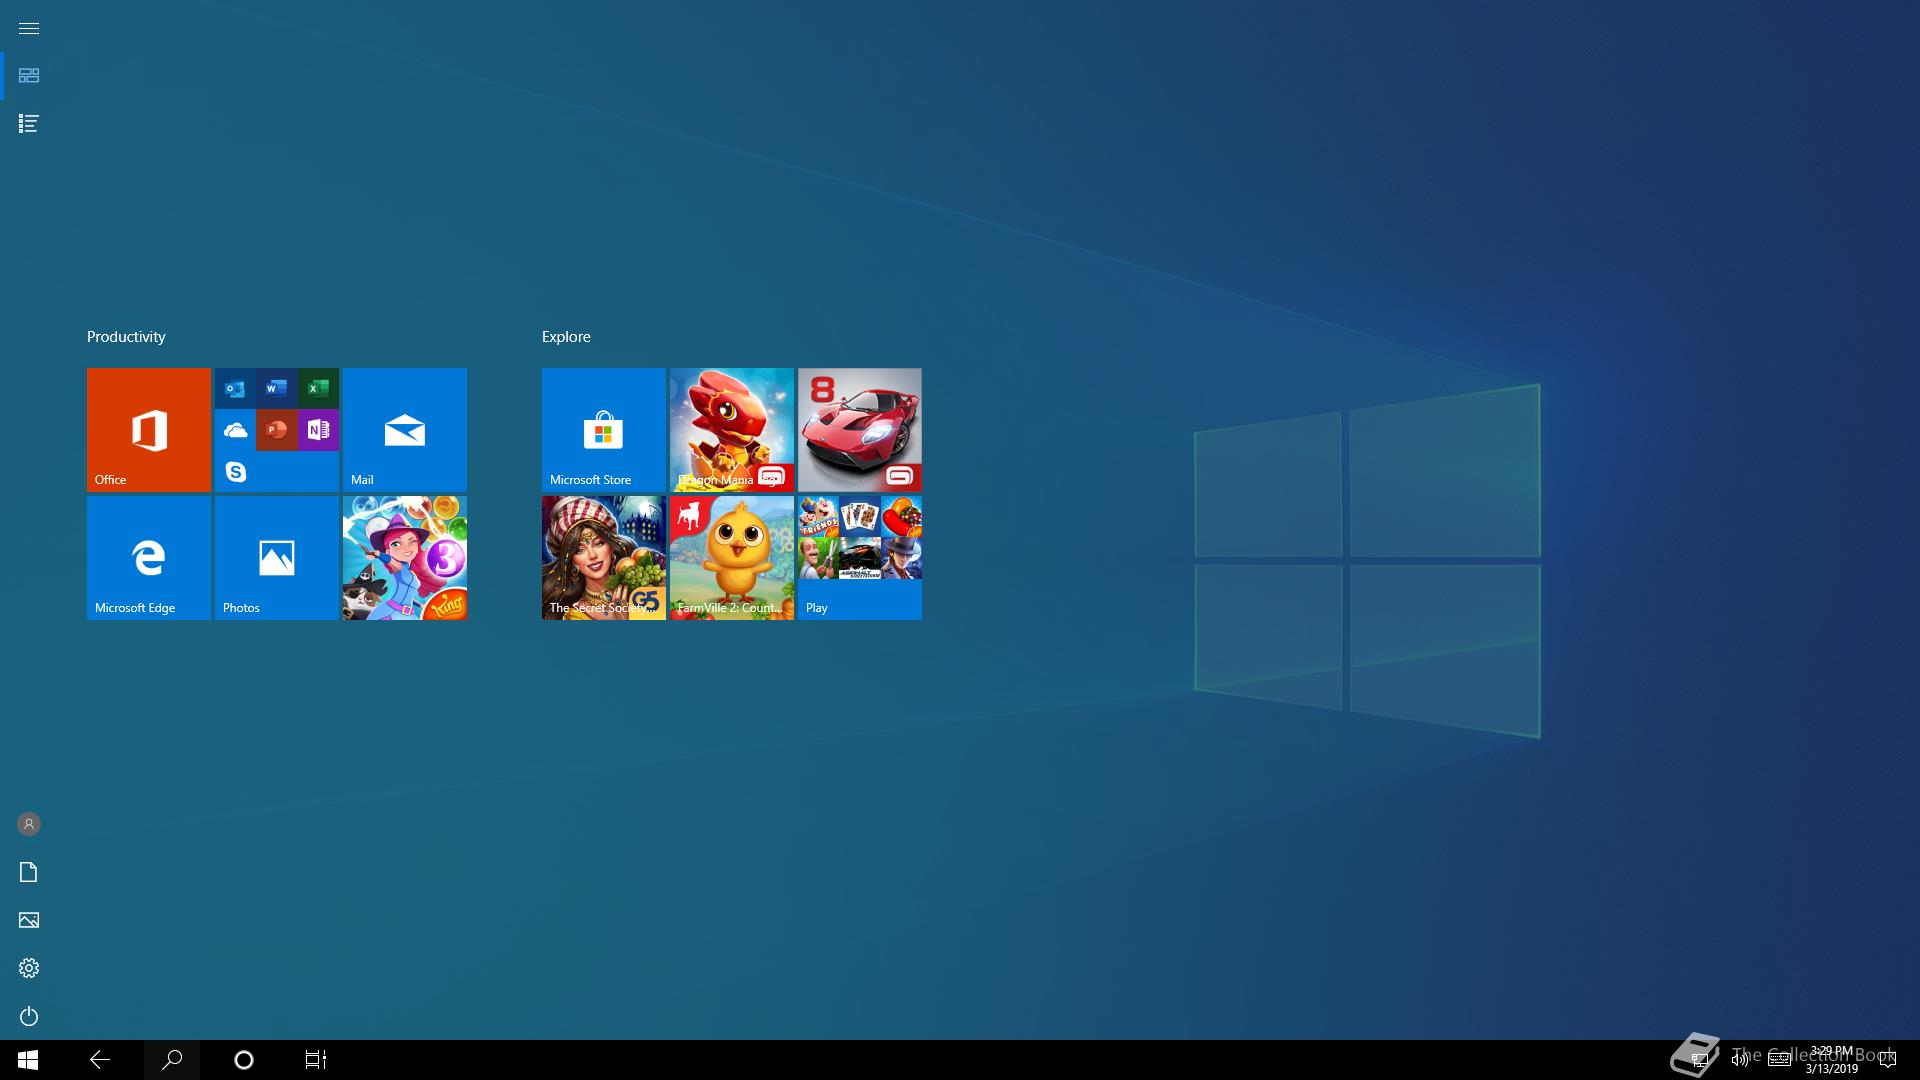Open the Pictures folder shortcut
Screen dimensions: 1920x1080
click(x=28, y=920)
